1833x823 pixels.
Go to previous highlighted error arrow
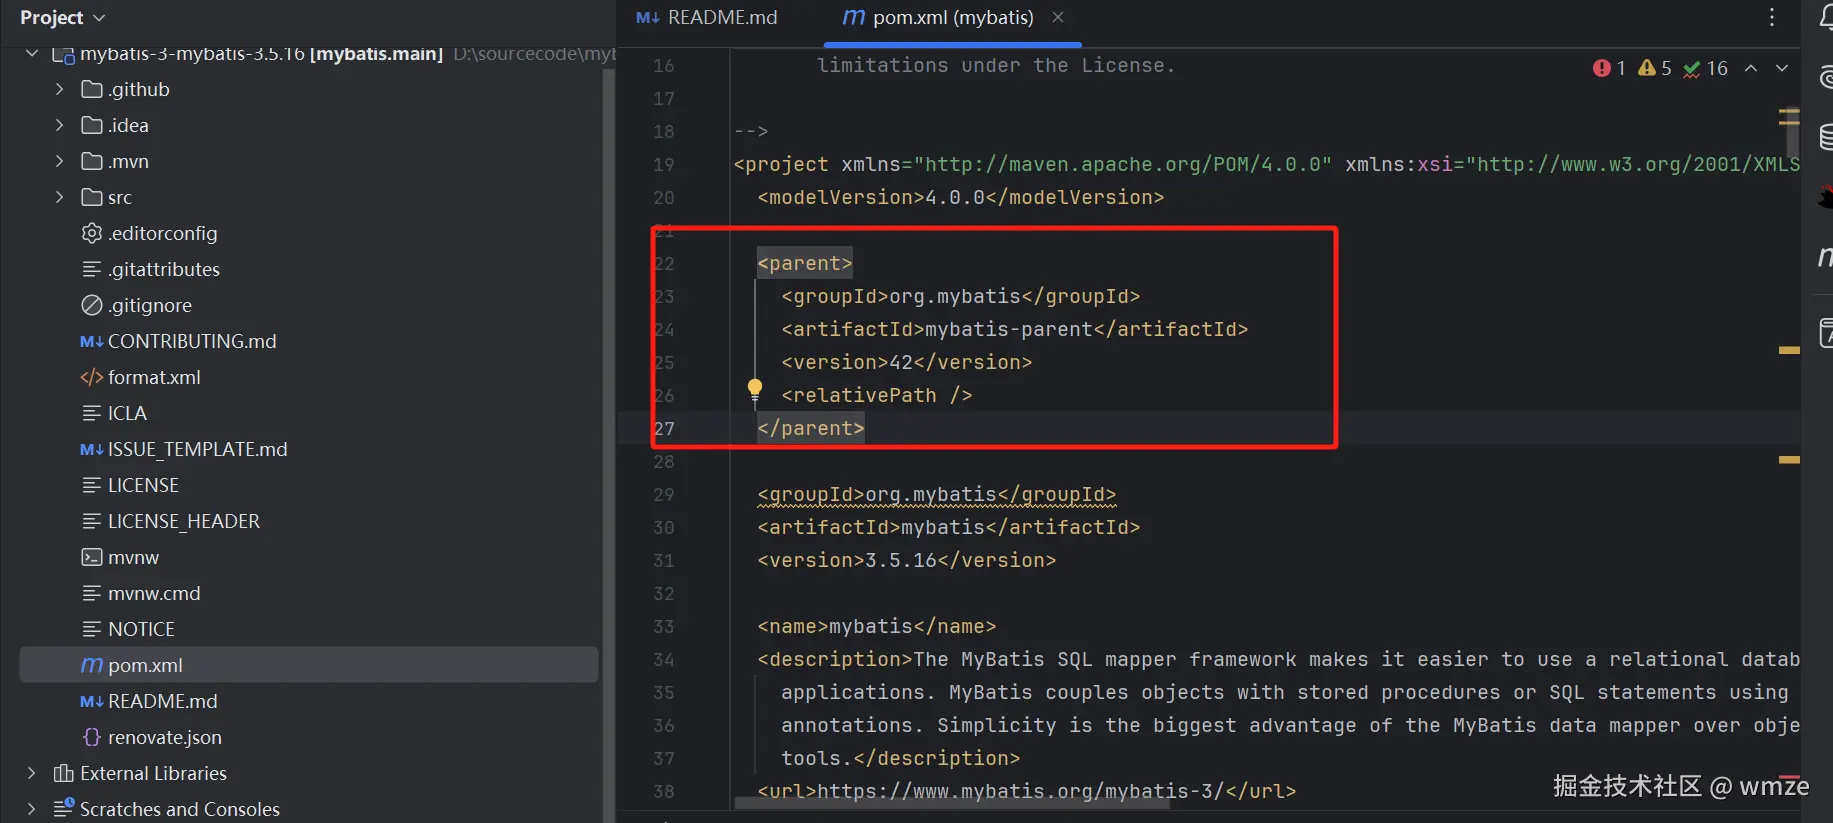[1751, 68]
